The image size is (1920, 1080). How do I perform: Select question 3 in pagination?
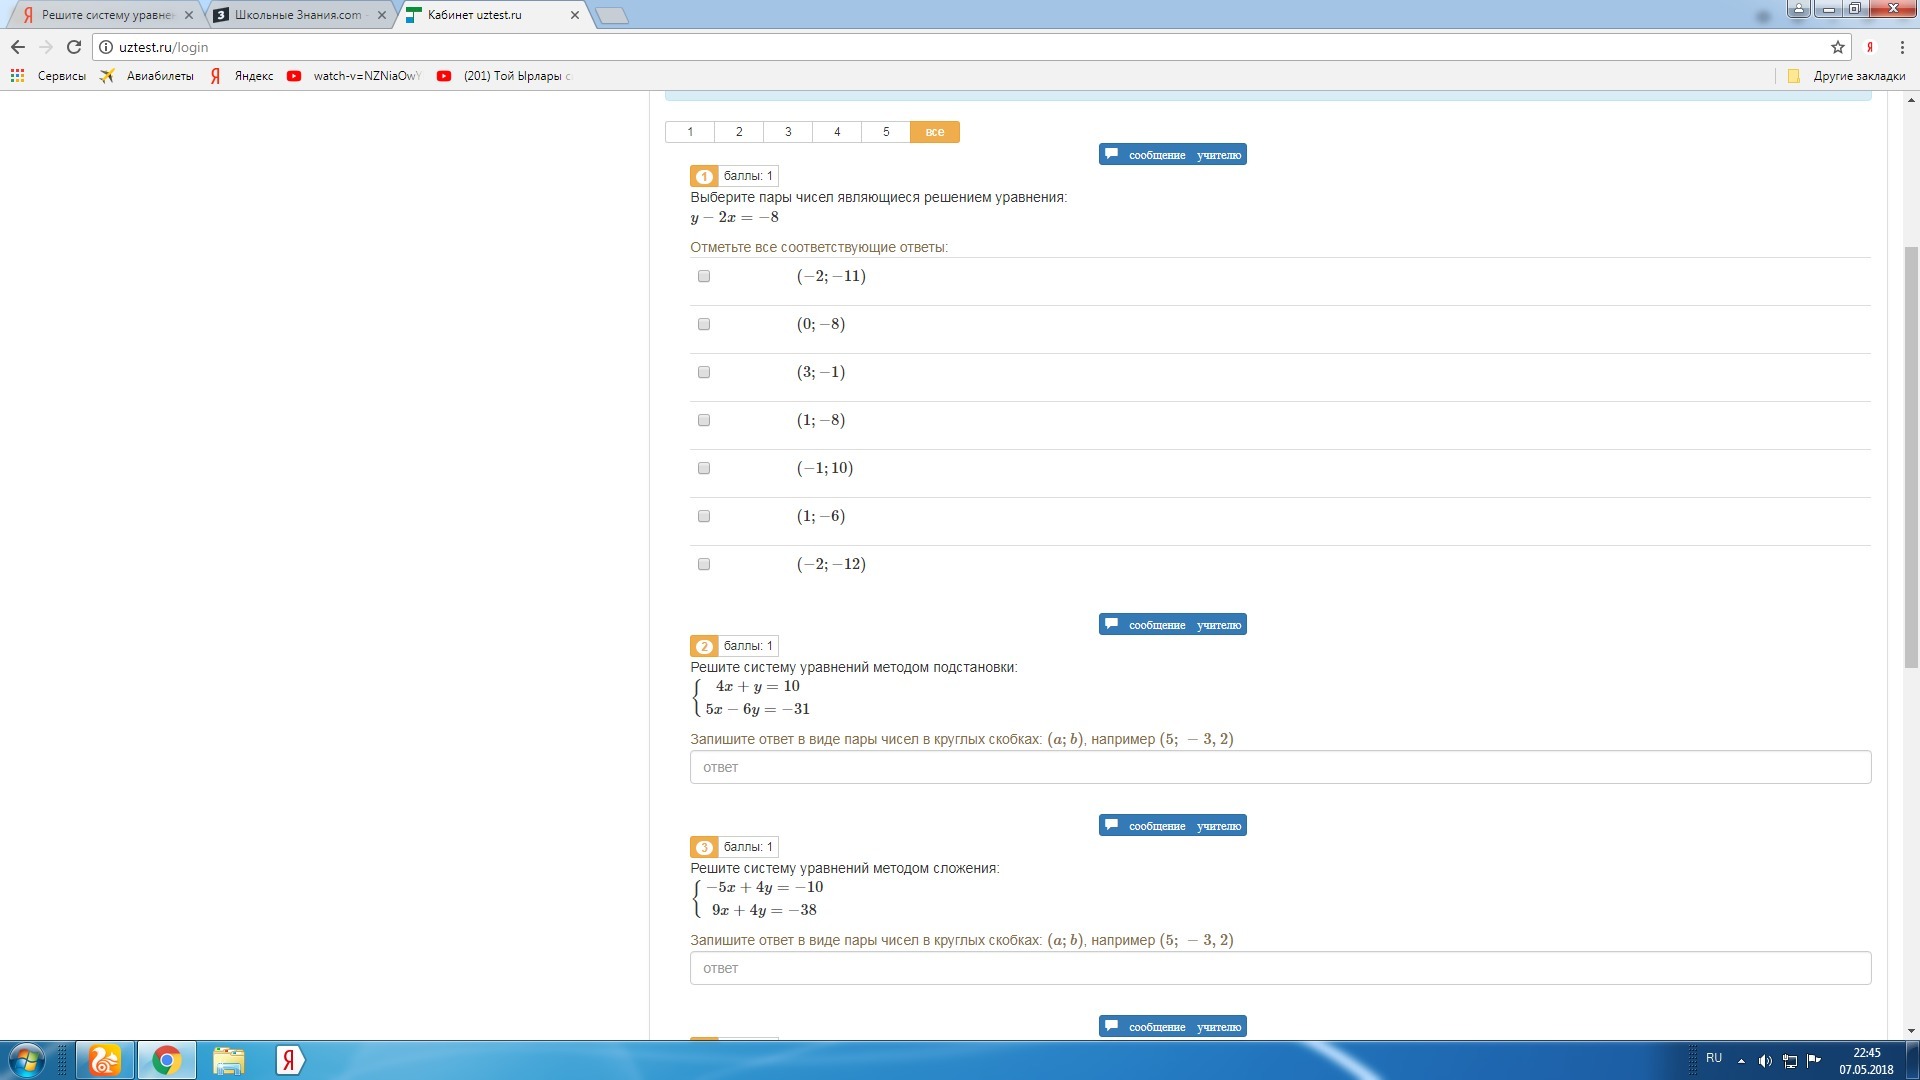[788, 132]
